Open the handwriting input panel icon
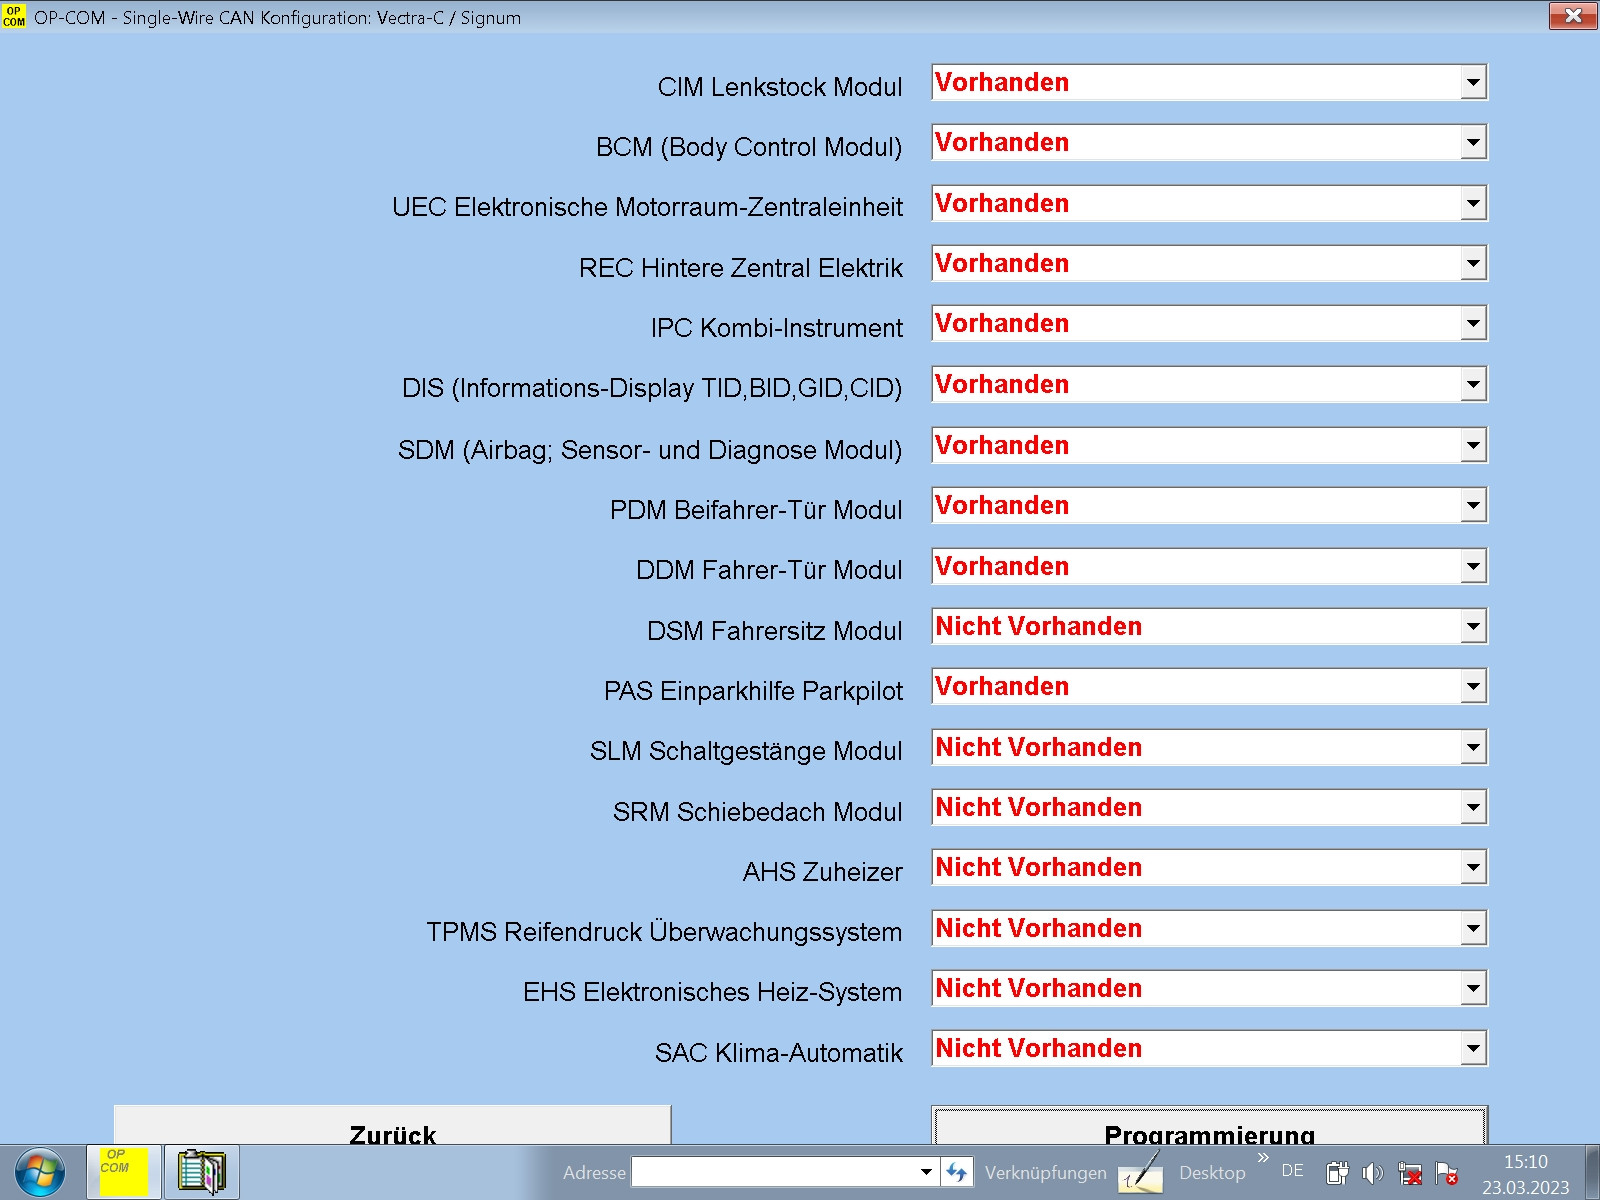1600x1200 pixels. tap(1141, 1173)
